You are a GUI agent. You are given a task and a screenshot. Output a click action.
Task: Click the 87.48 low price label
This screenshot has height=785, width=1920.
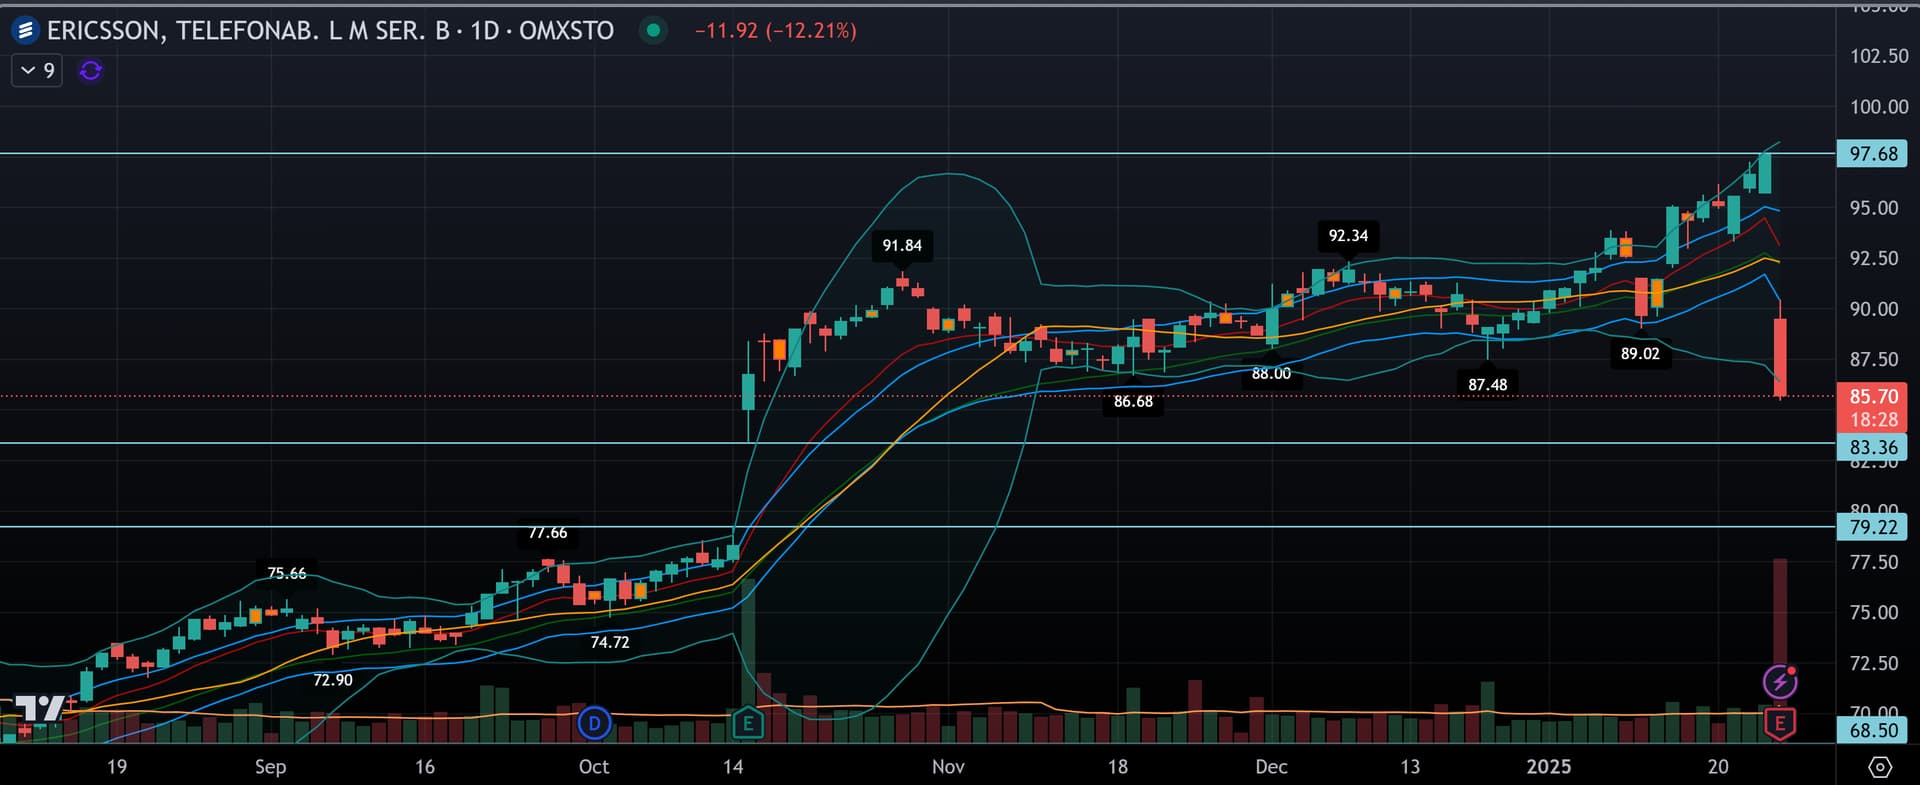[1488, 385]
